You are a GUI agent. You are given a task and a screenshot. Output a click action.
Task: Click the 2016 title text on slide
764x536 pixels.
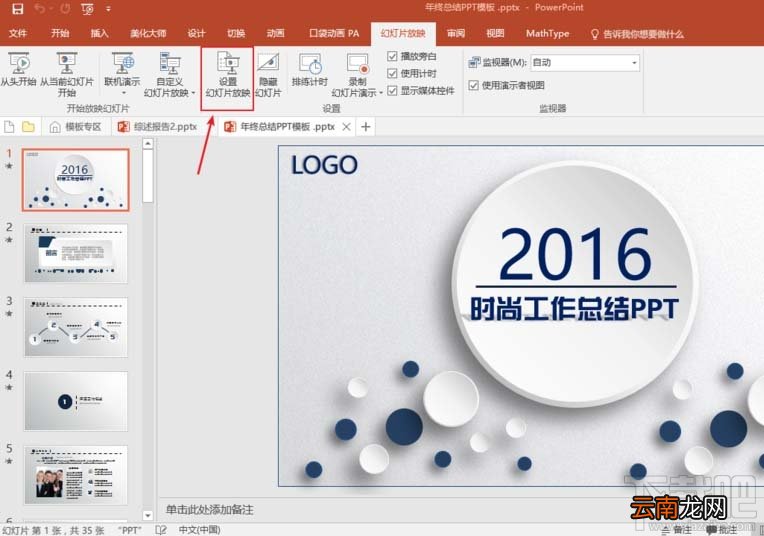575,254
